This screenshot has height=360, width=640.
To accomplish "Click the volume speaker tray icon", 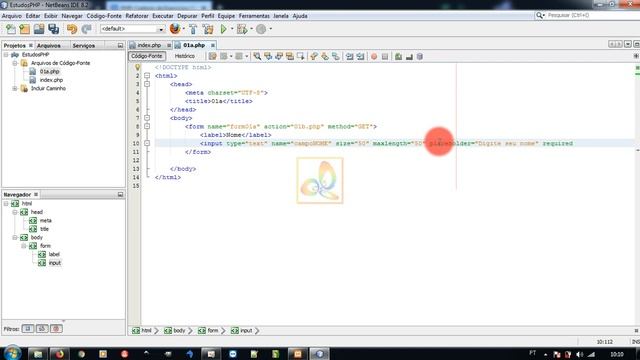I will (x=580, y=354).
